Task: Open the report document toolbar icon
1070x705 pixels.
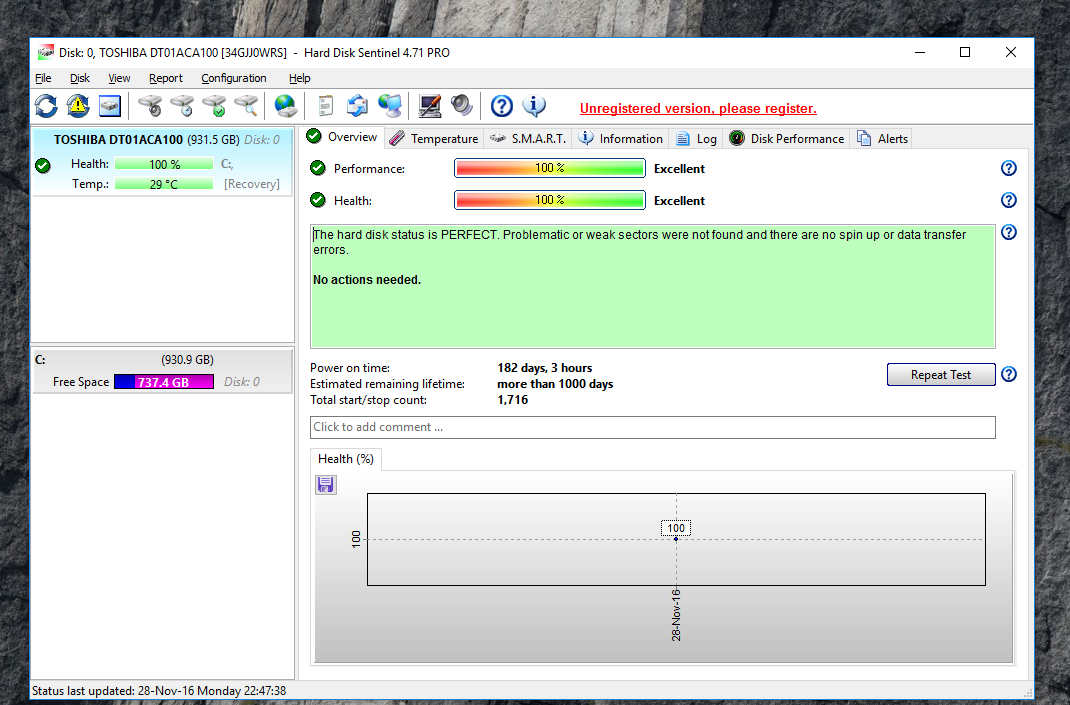Action: click(325, 106)
